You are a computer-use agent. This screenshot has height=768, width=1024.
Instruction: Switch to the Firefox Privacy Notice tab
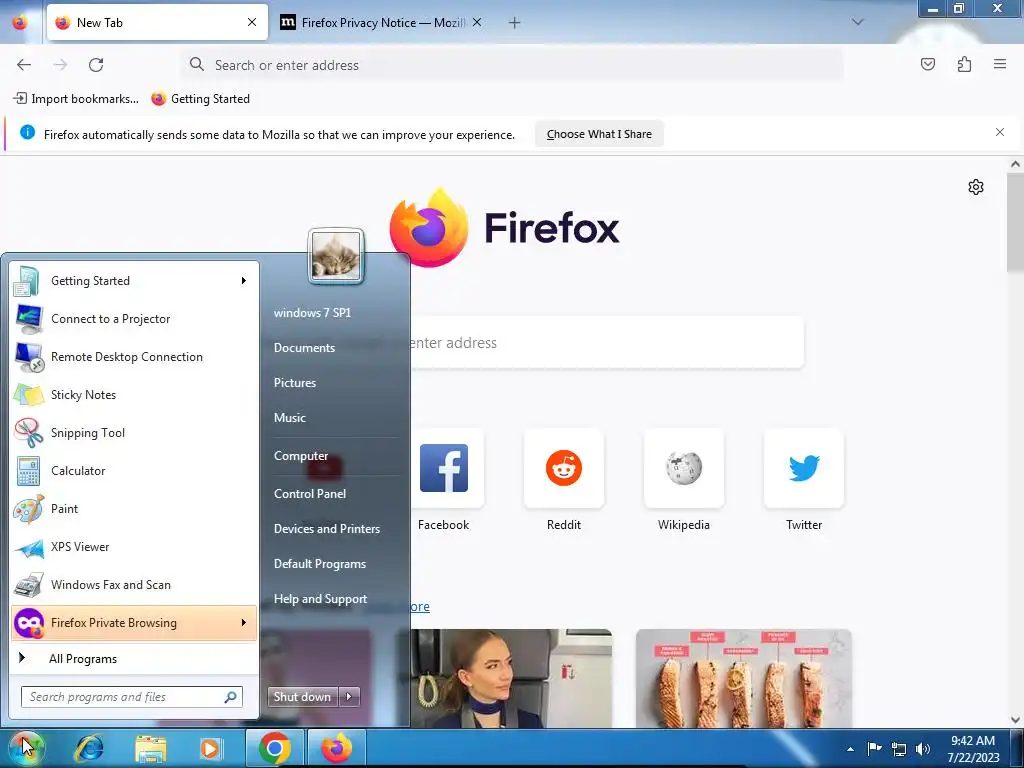(381, 22)
